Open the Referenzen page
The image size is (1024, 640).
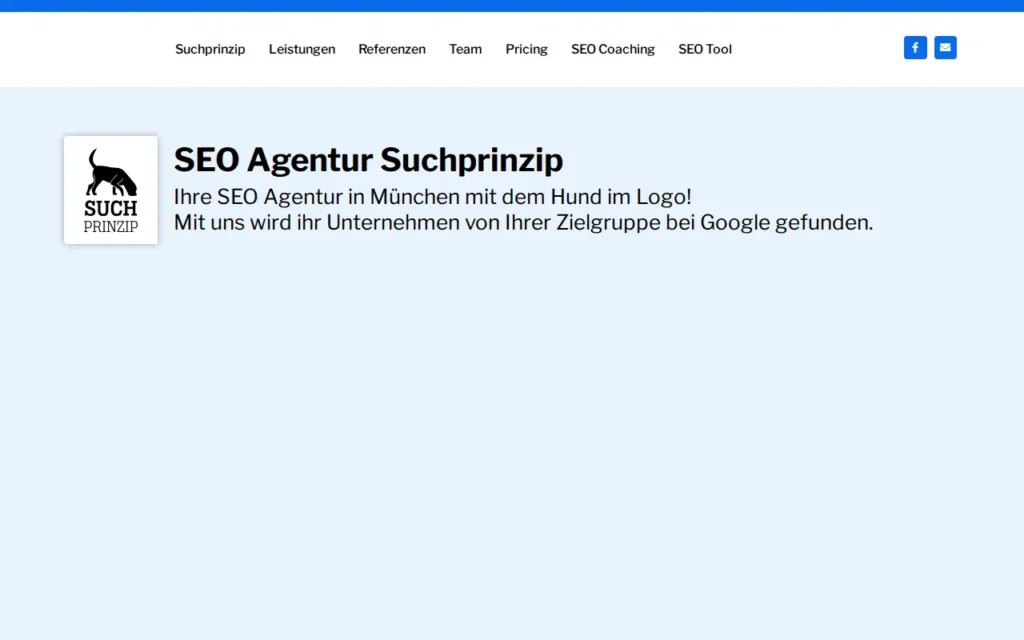tap(392, 50)
